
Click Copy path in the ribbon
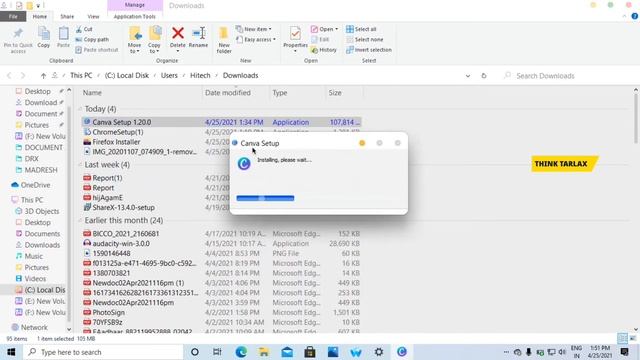click(x=92, y=40)
